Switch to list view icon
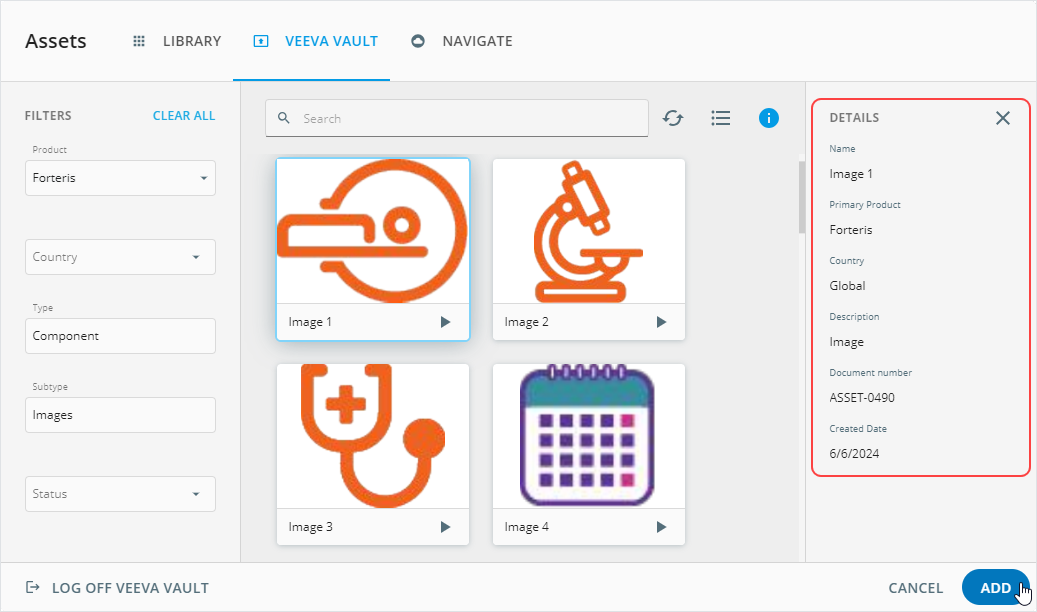This screenshot has height=612, width=1037. tap(720, 118)
